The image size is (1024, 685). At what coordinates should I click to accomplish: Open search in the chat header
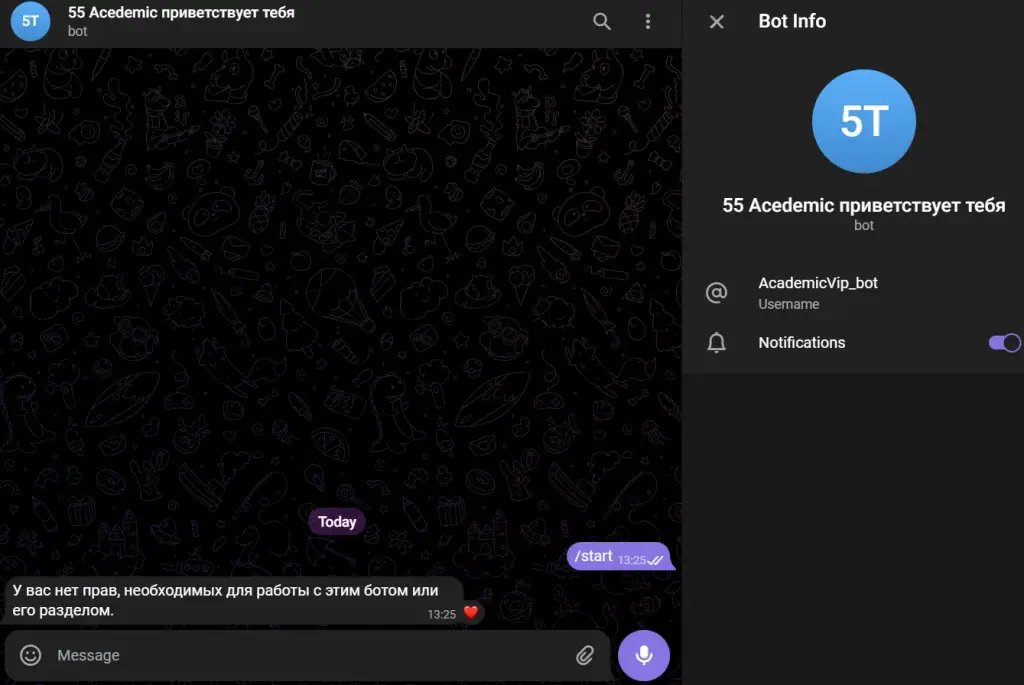tap(601, 22)
